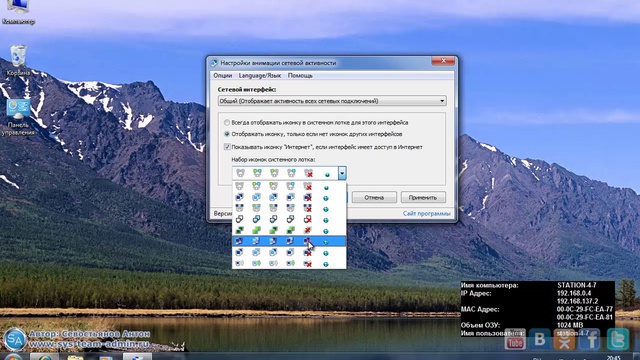This screenshot has height=360, width=640.
Task: Click the Применить button
Action: [423, 198]
